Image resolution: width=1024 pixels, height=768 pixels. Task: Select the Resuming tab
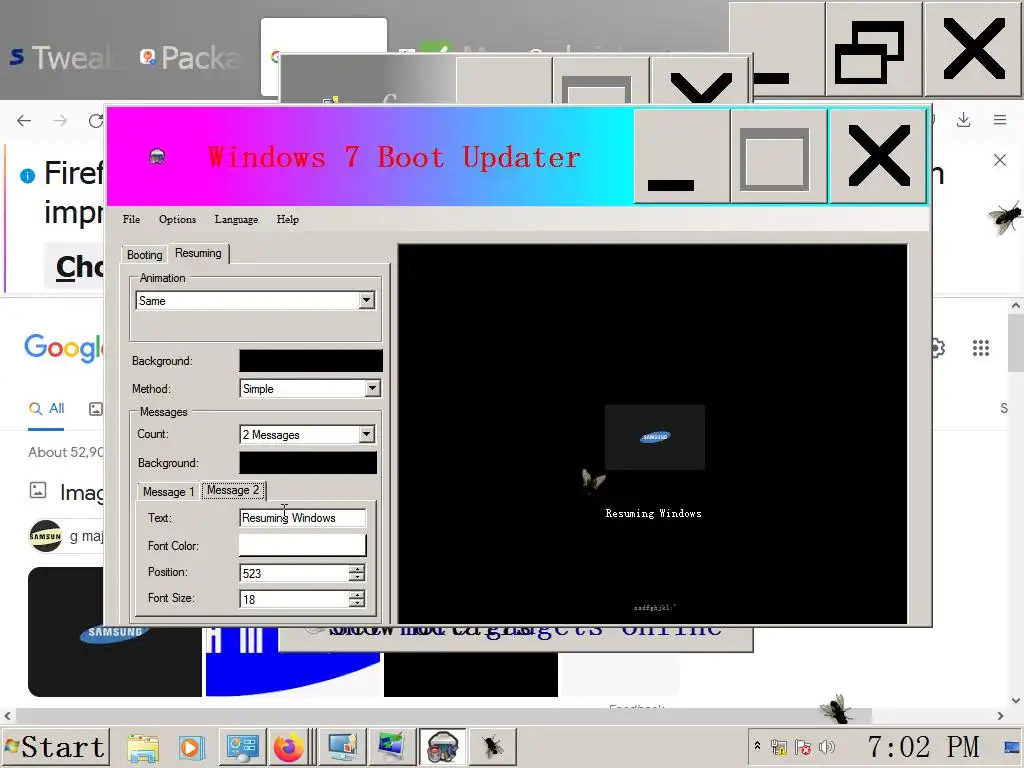(x=198, y=253)
